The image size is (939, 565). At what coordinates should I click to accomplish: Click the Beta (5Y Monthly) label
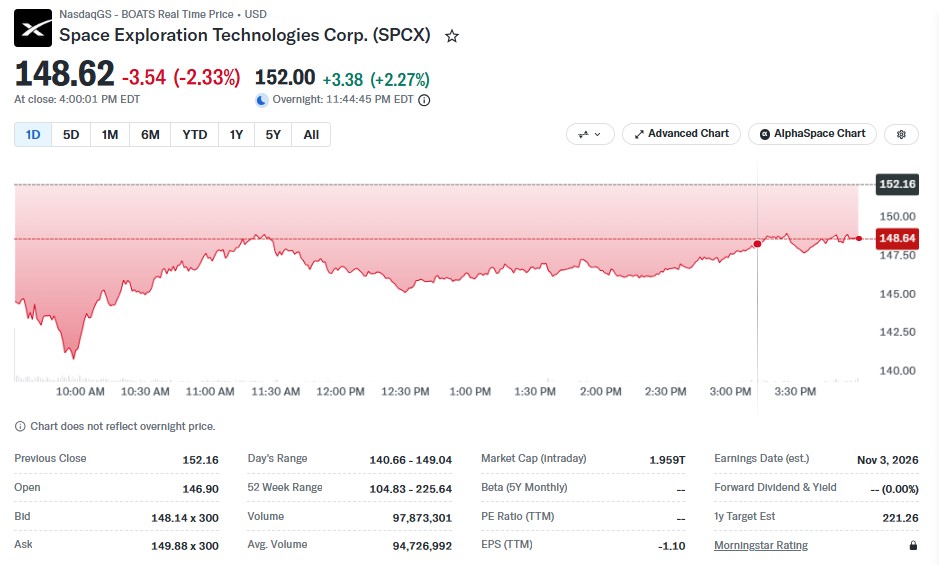point(524,487)
